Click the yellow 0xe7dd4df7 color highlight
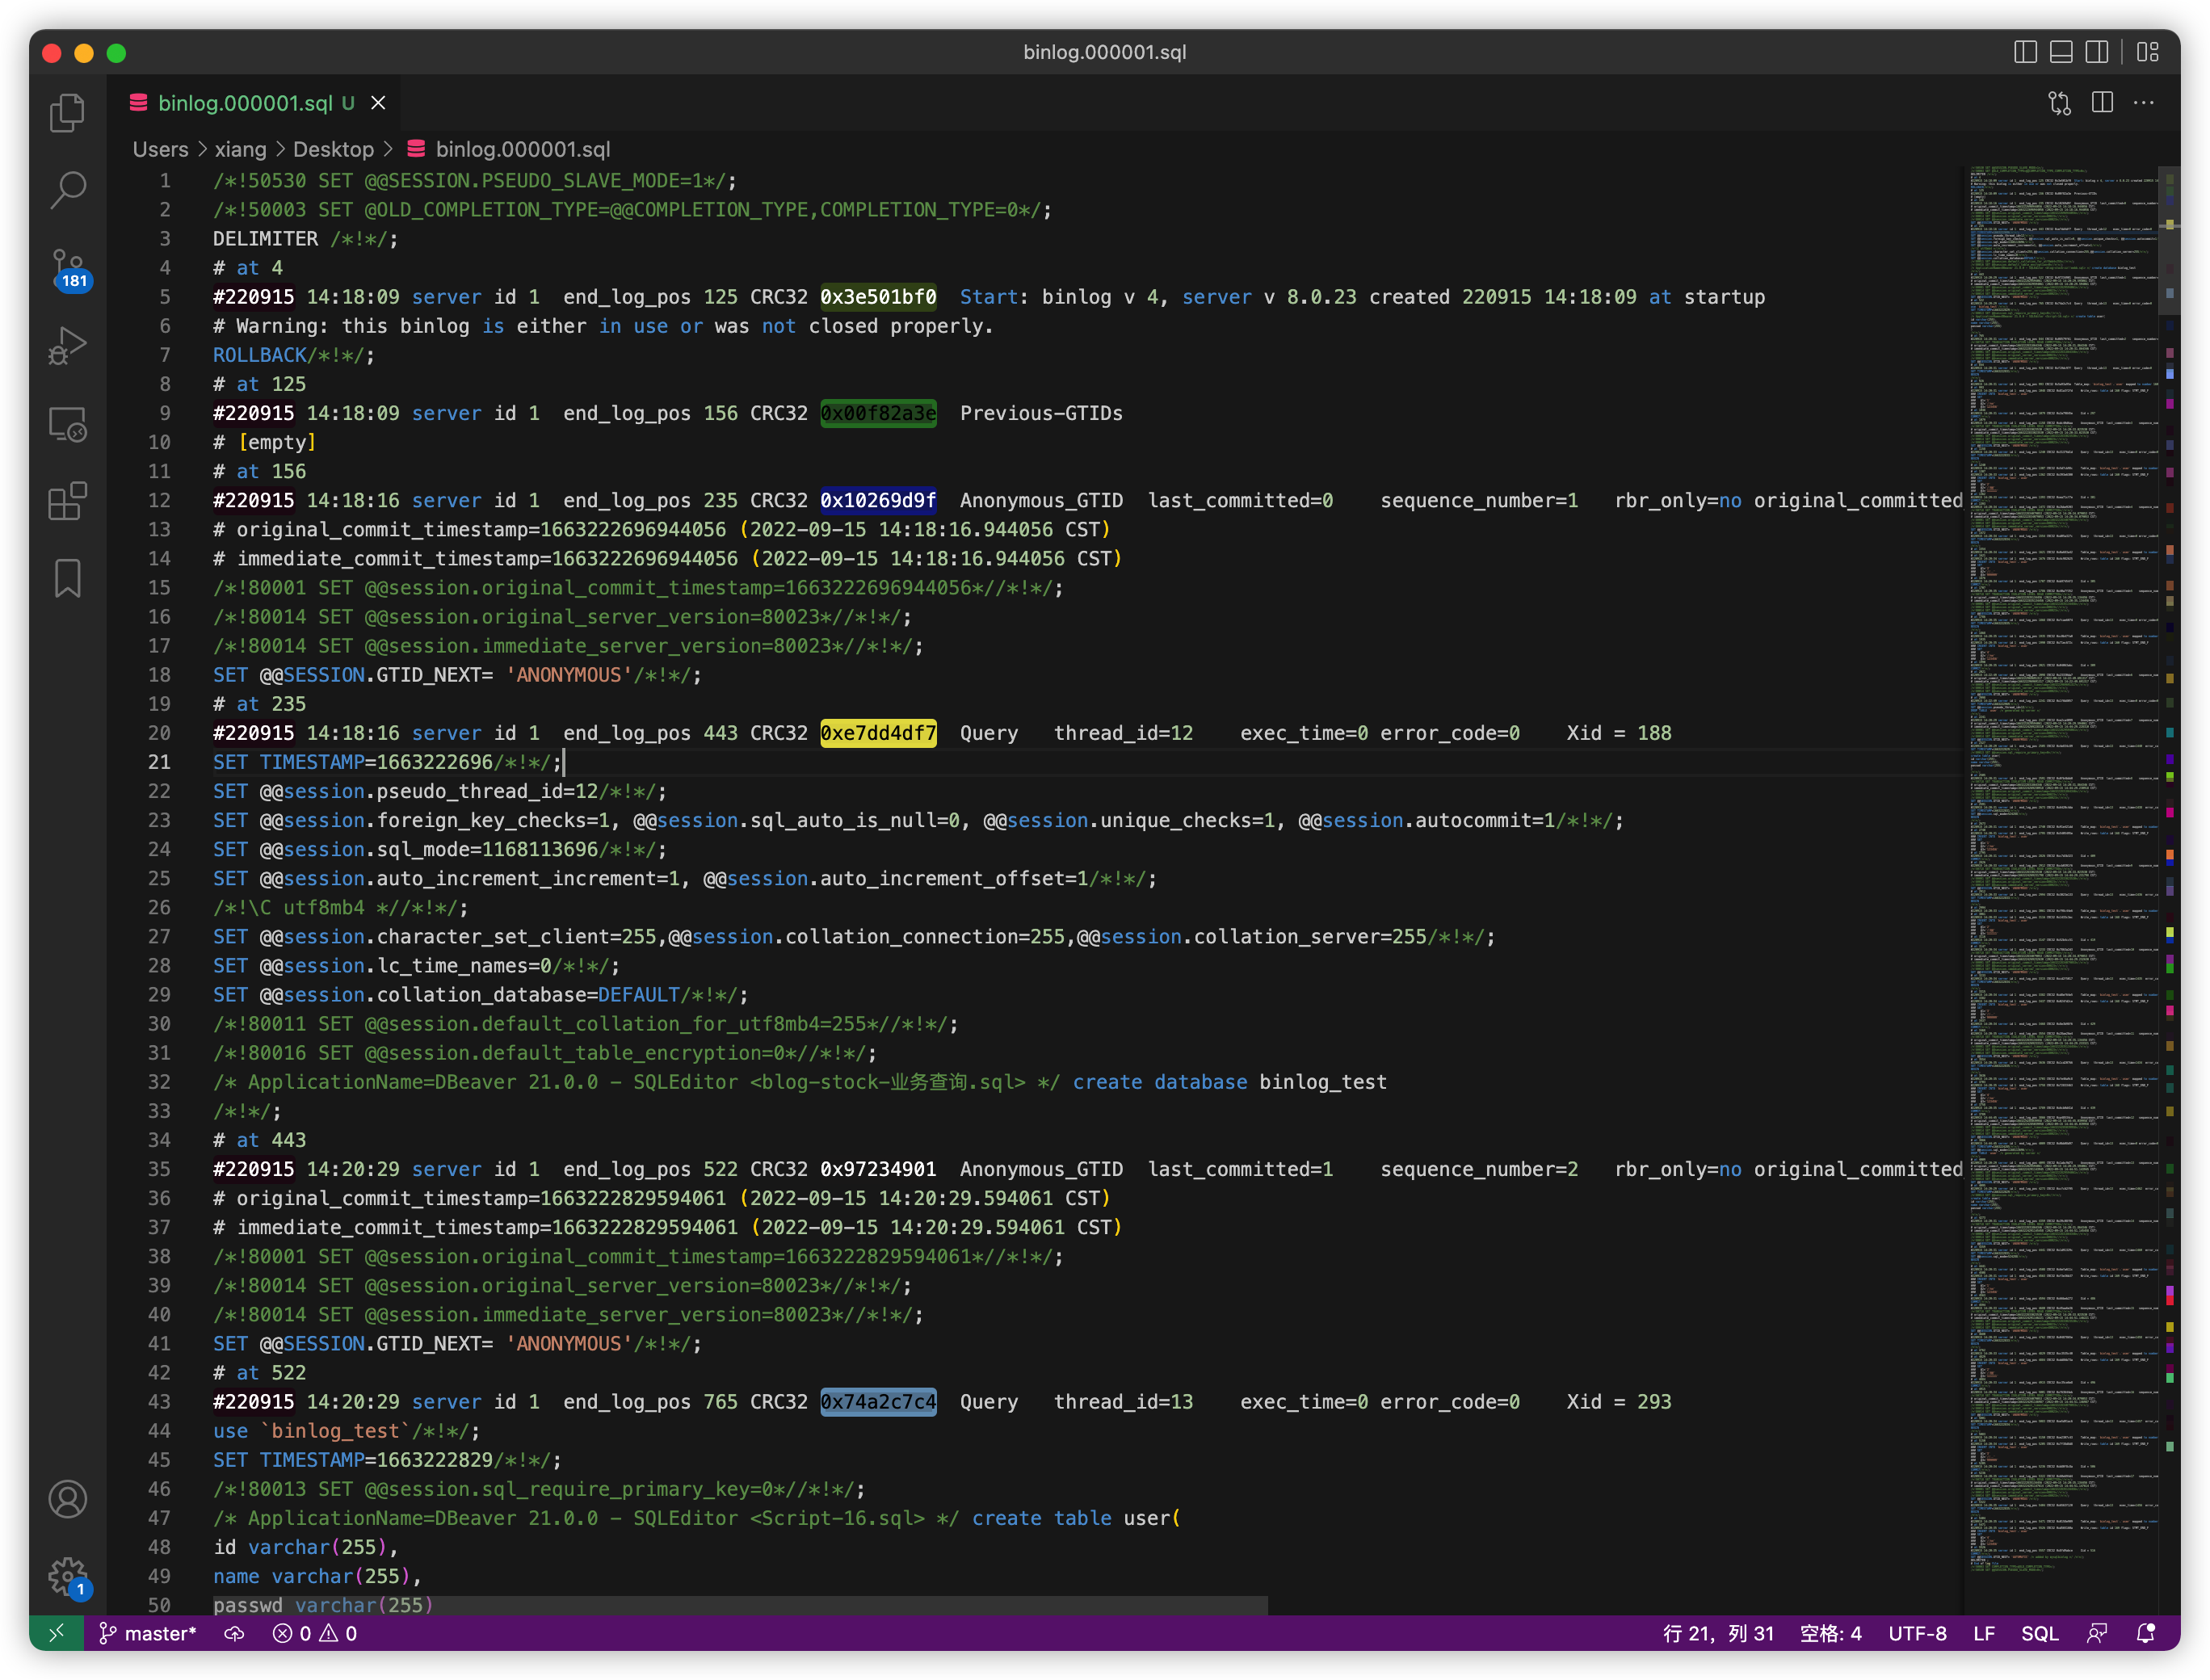This screenshot has height=1680, width=2210. coord(878,733)
